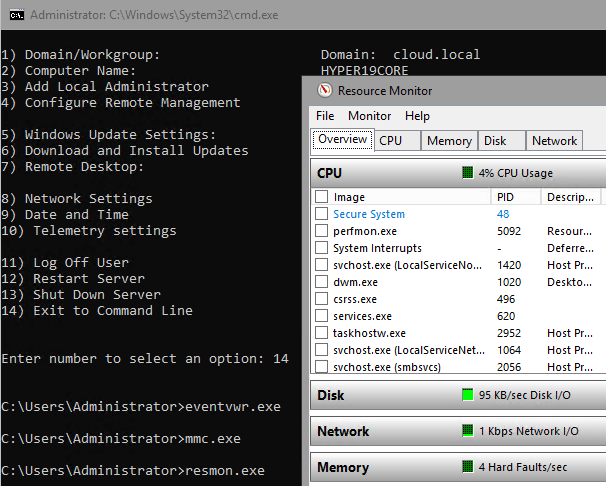Click the CPU usage green indicator
606x486 pixels.
[x=468, y=173]
